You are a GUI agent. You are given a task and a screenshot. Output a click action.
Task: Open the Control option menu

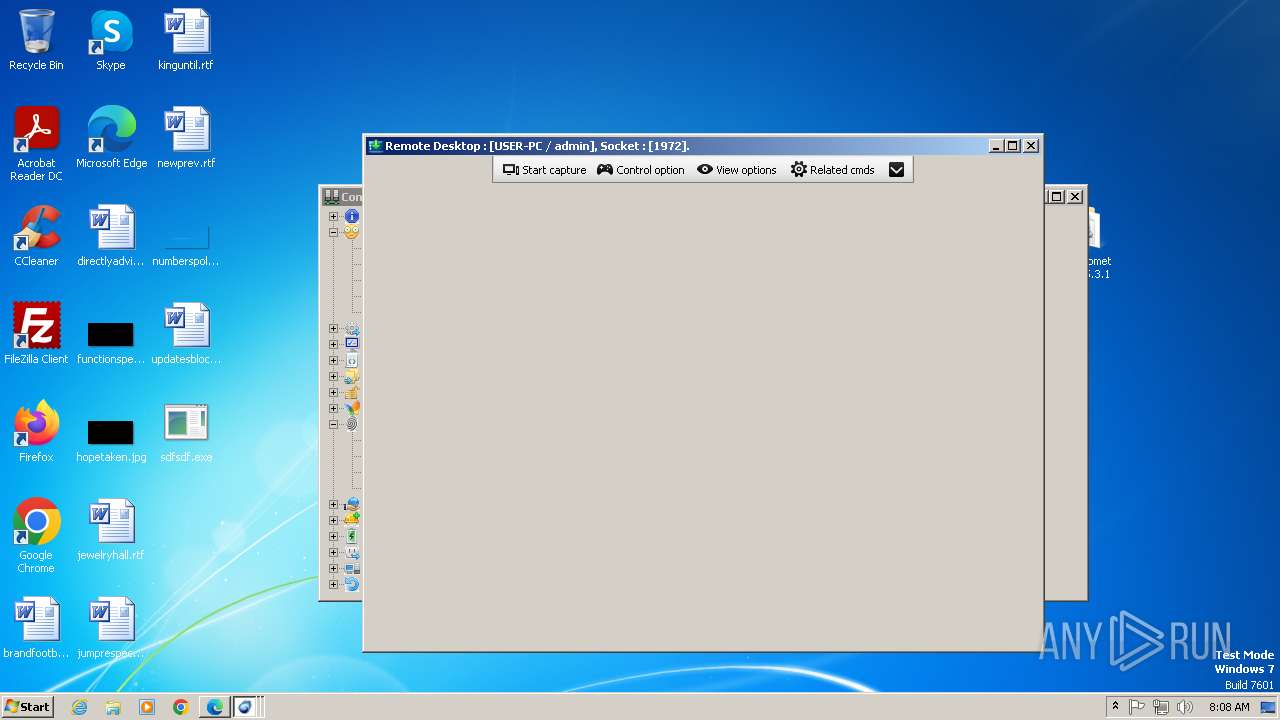pos(641,170)
